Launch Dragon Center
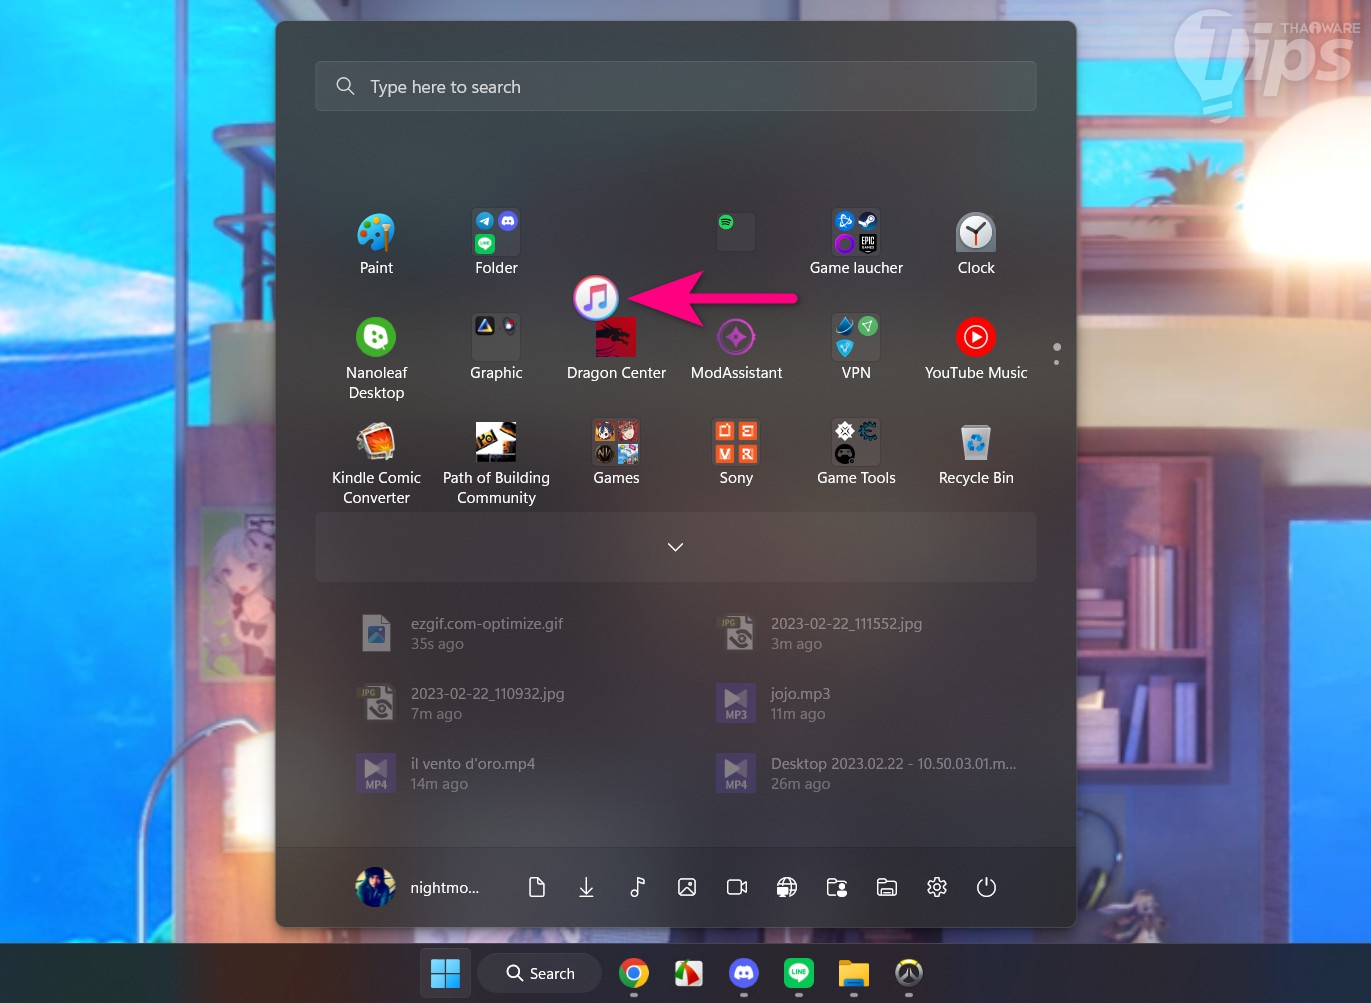 coord(616,348)
